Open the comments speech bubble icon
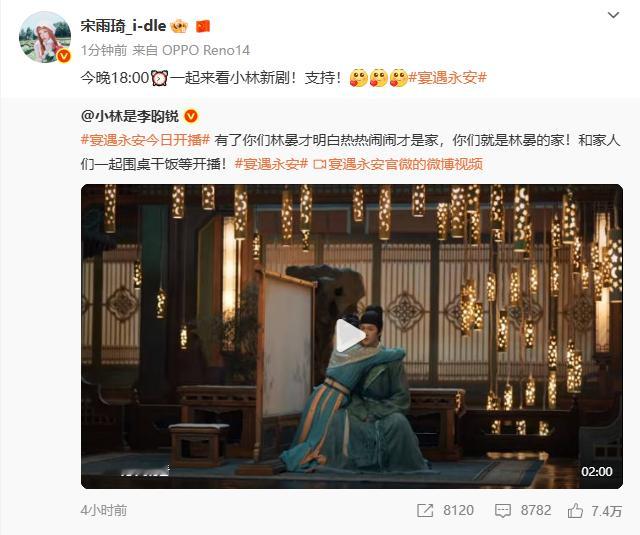640x535 pixels. pos(502,511)
